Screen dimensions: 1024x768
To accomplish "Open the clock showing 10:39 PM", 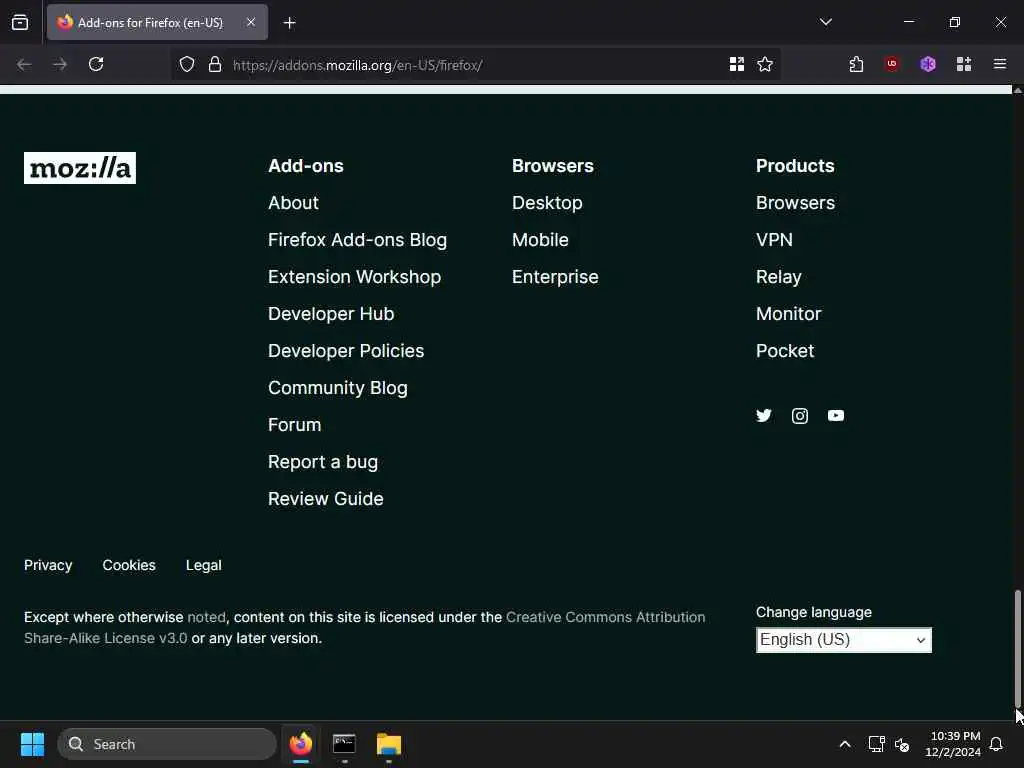I will (x=953, y=744).
